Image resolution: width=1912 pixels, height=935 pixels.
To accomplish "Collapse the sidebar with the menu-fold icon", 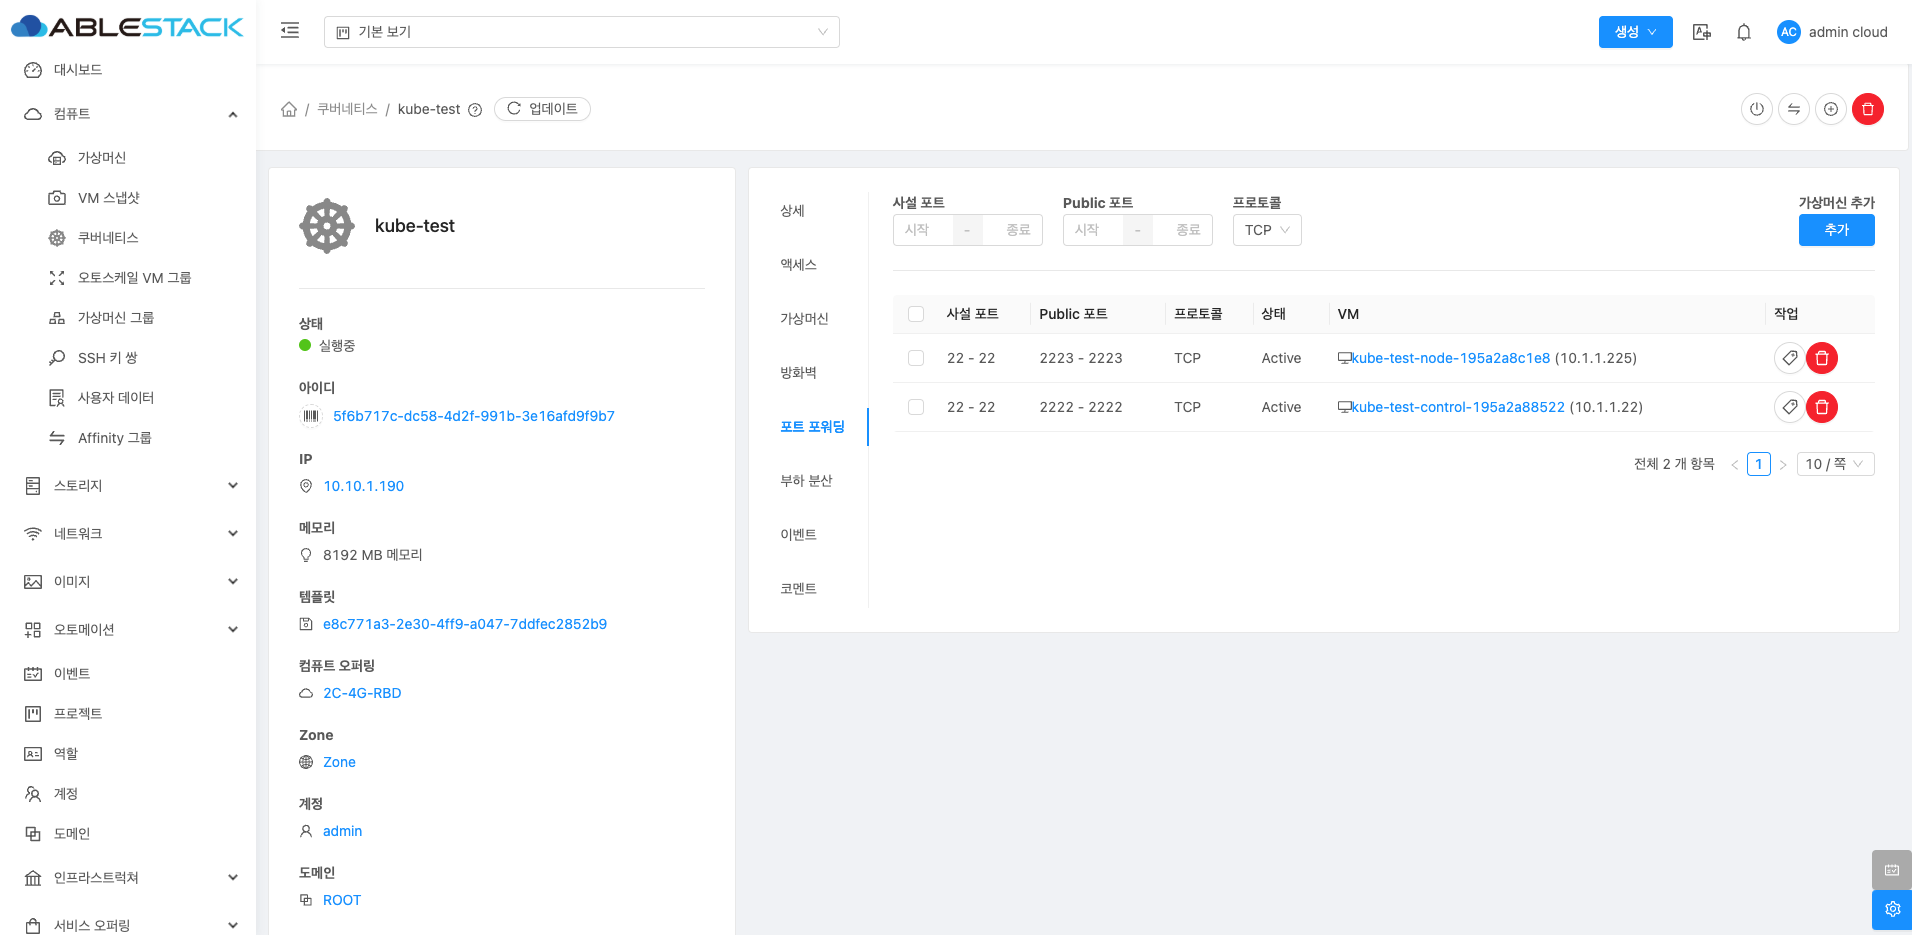I will pyautogui.click(x=290, y=31).
